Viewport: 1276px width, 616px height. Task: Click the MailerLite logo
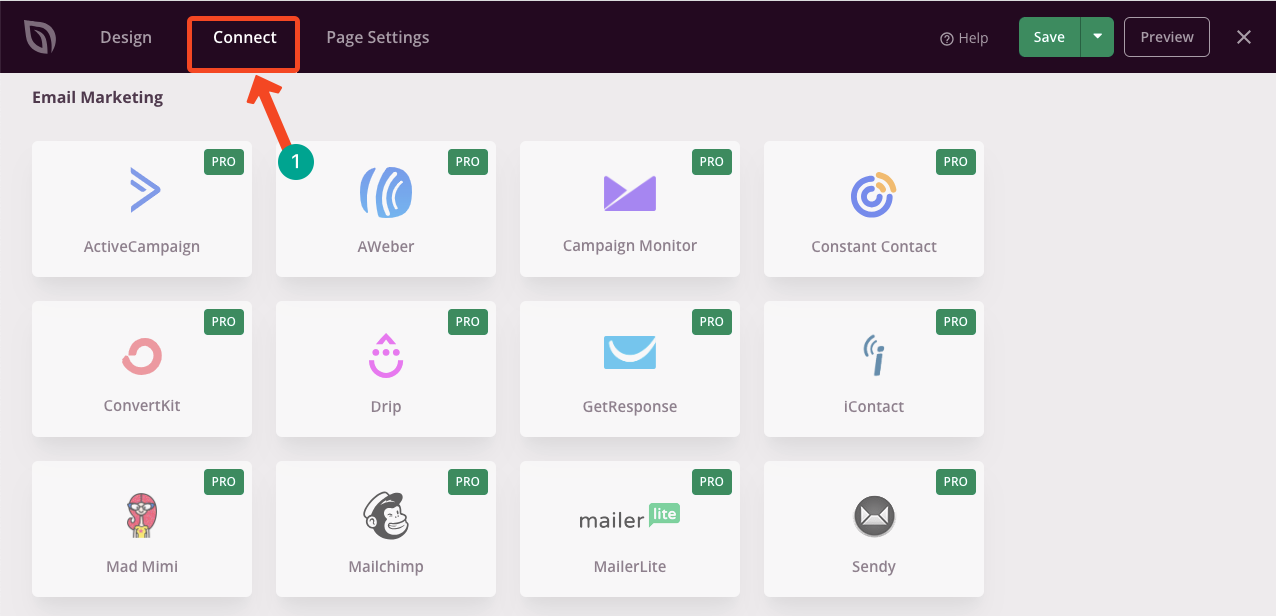pyautogui.click(x=630, y=517)
